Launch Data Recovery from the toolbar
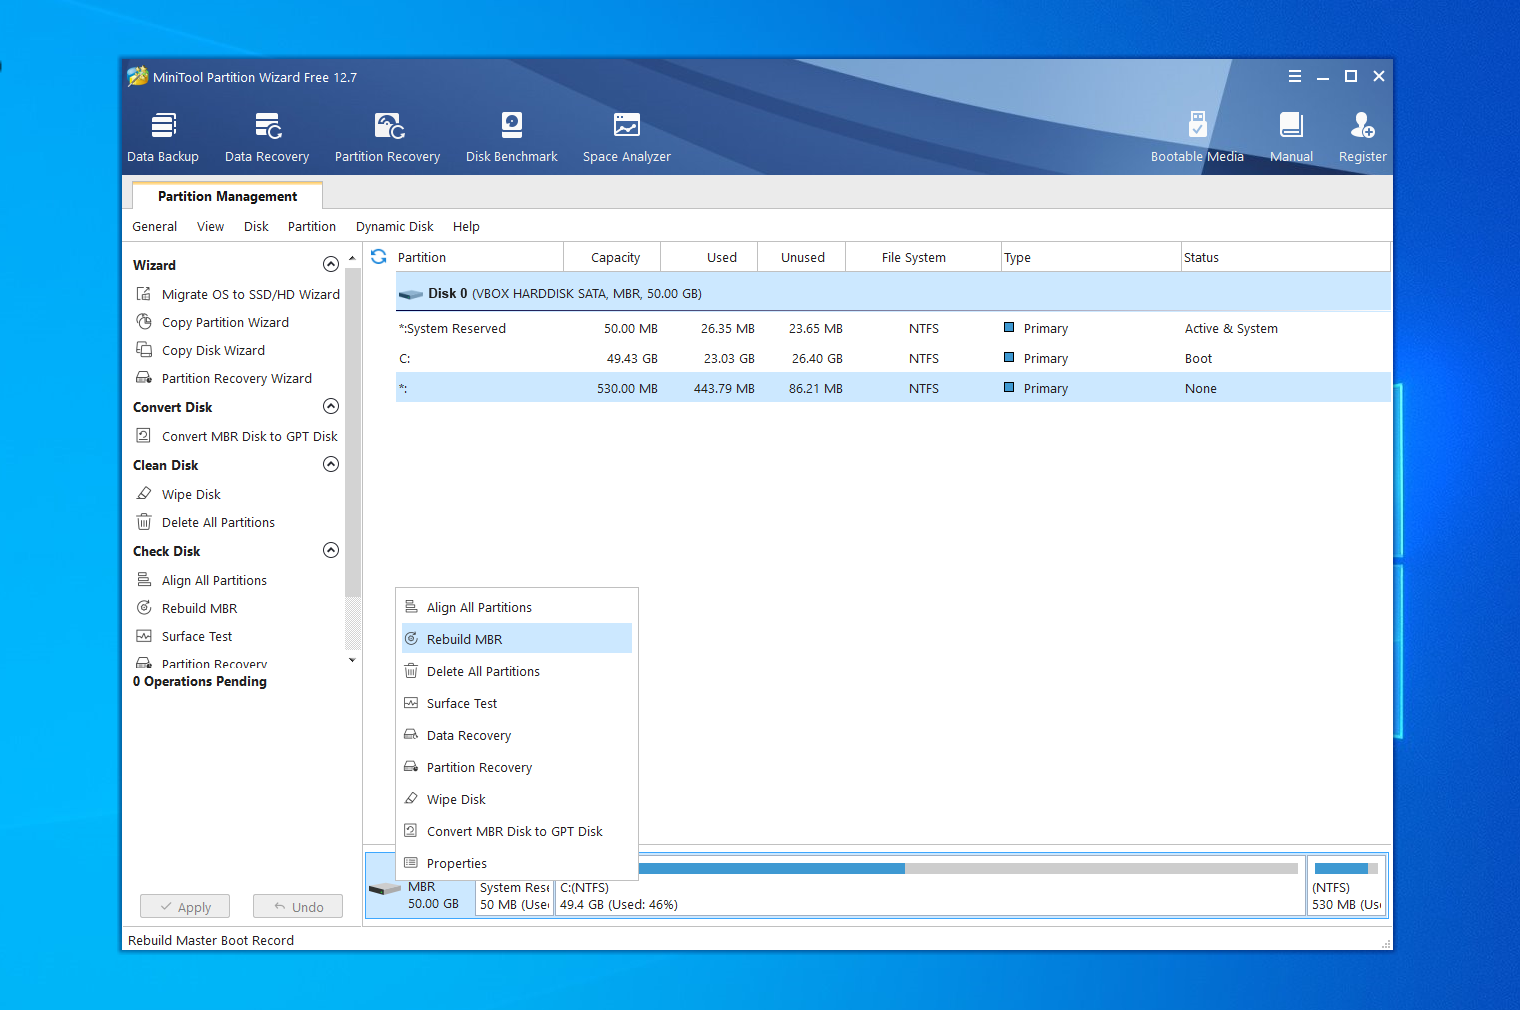Screen dimensions: 1520x1010 267,137
